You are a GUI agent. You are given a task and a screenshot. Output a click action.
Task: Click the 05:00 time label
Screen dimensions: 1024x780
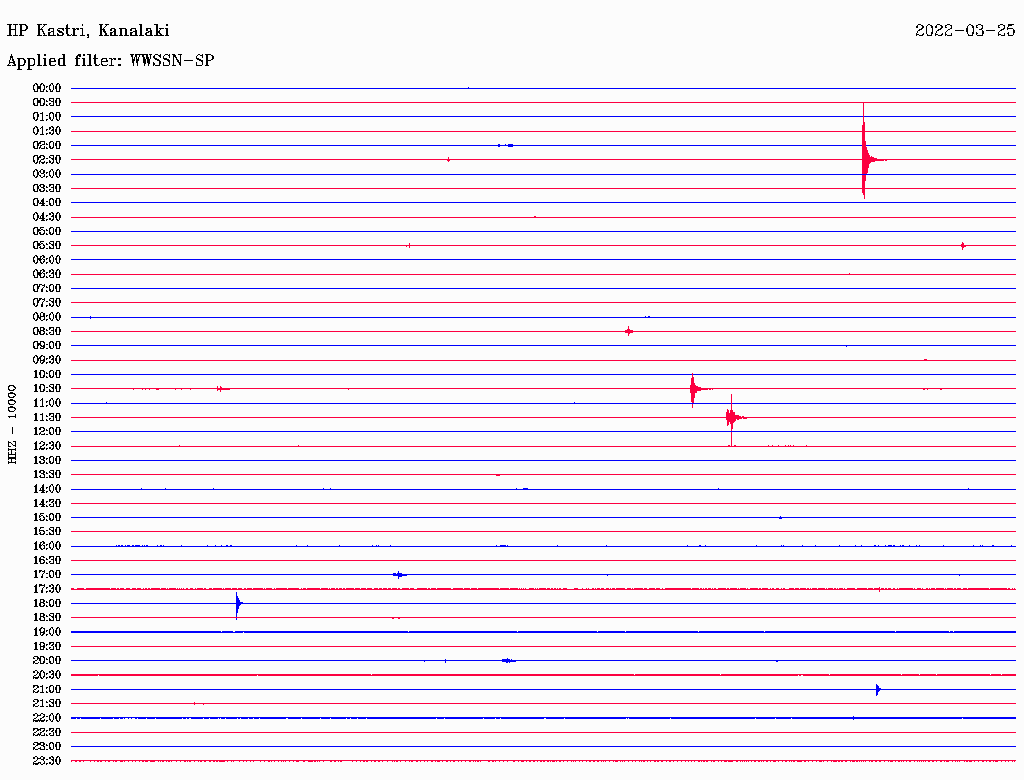click(47, 231)
